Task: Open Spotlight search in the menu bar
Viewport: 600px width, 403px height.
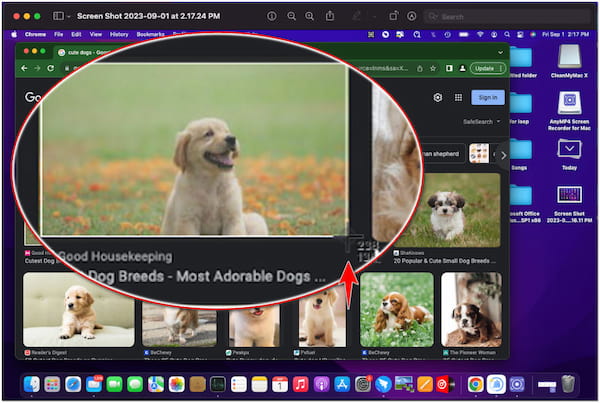Action: 507,34
